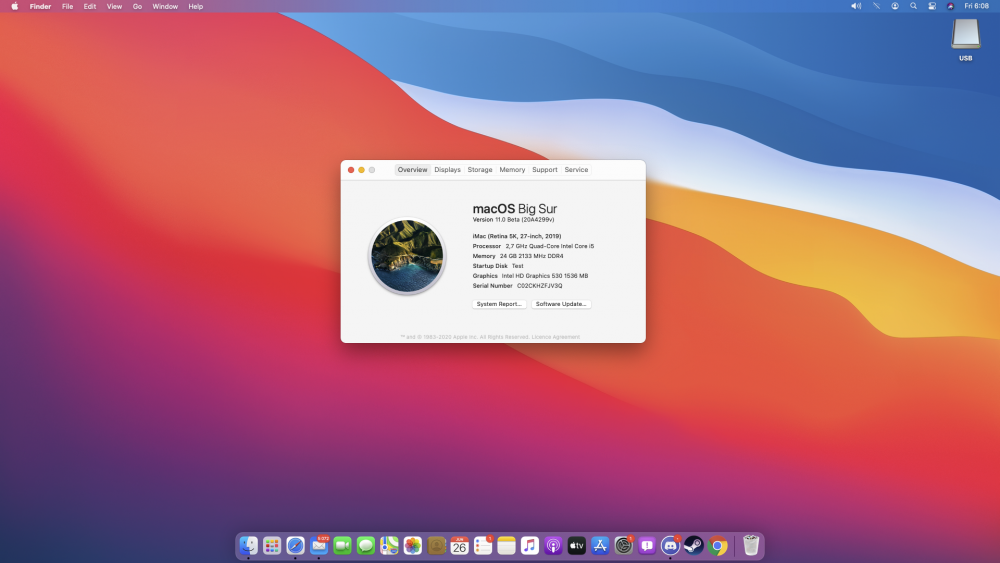Open the Finder menu

[x=40, y=6]
